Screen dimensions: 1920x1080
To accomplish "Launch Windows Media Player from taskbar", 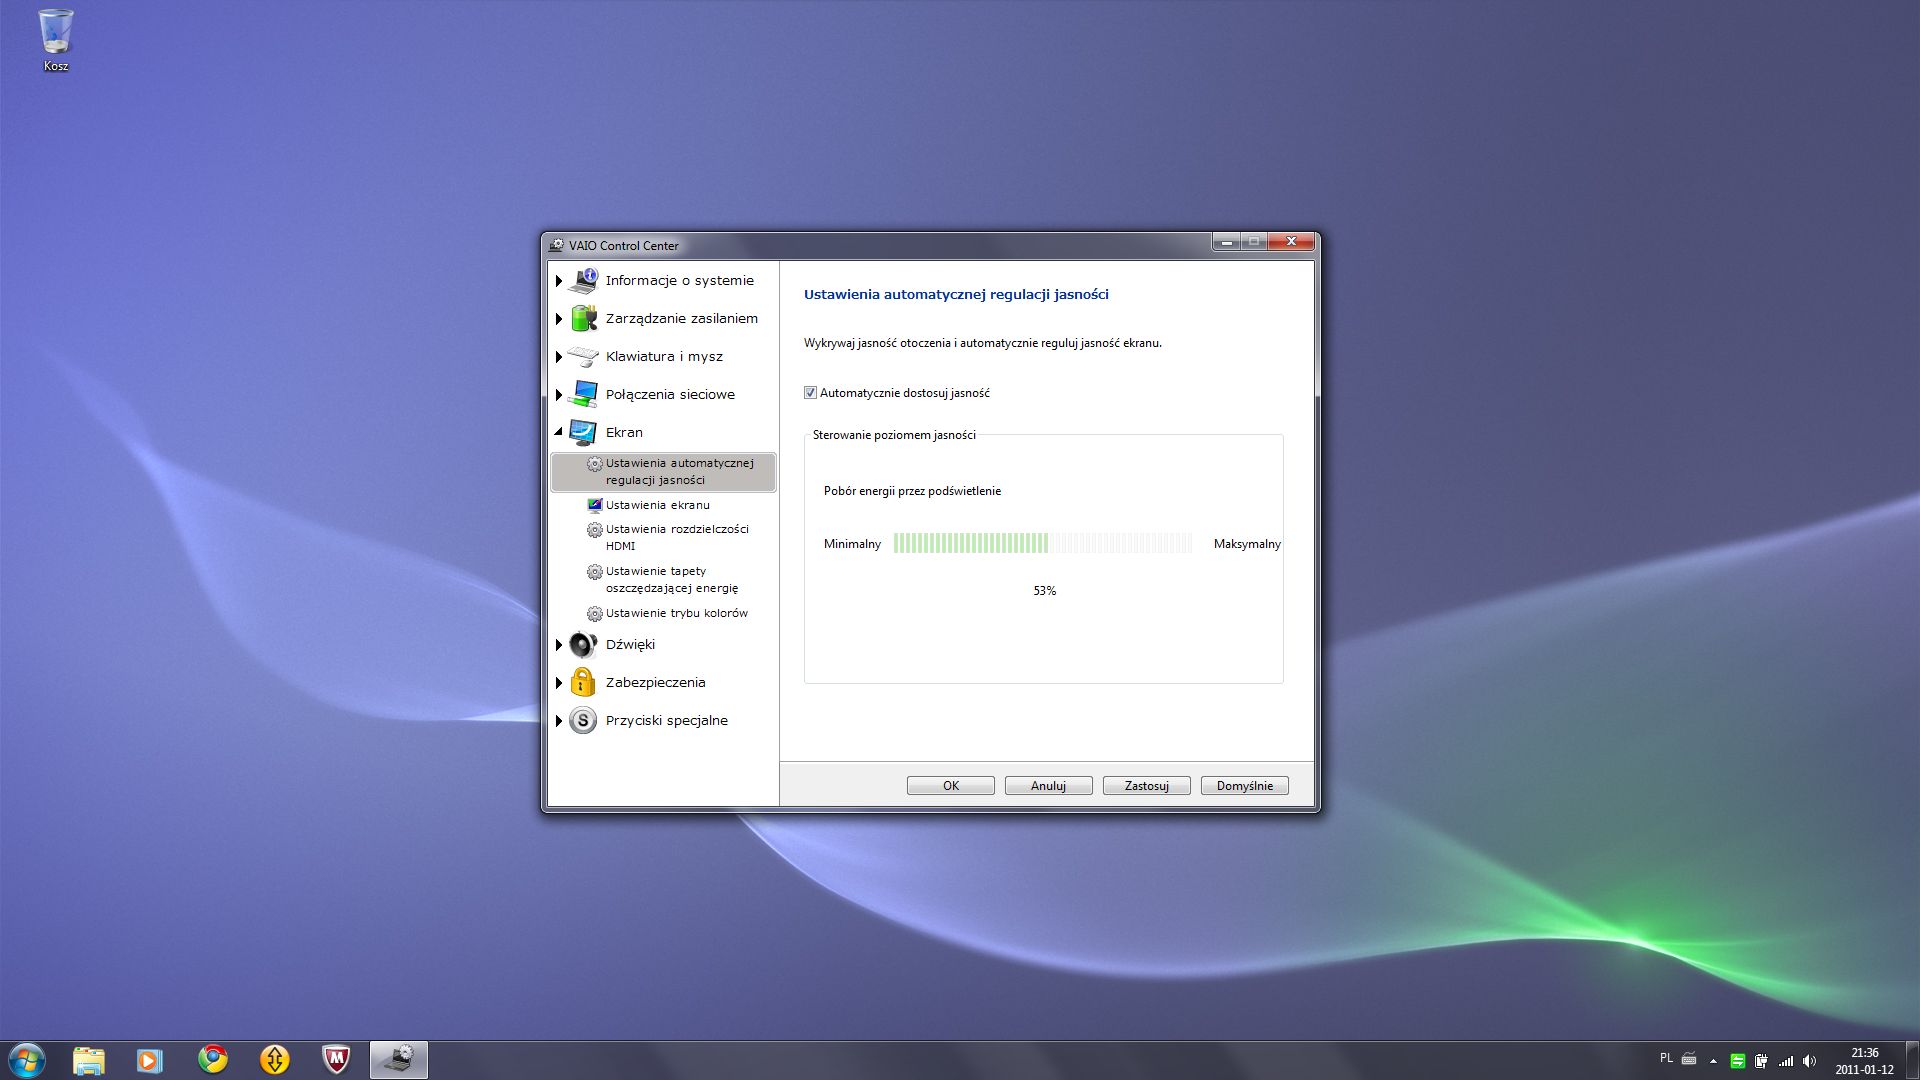I will coord(150,1060).
